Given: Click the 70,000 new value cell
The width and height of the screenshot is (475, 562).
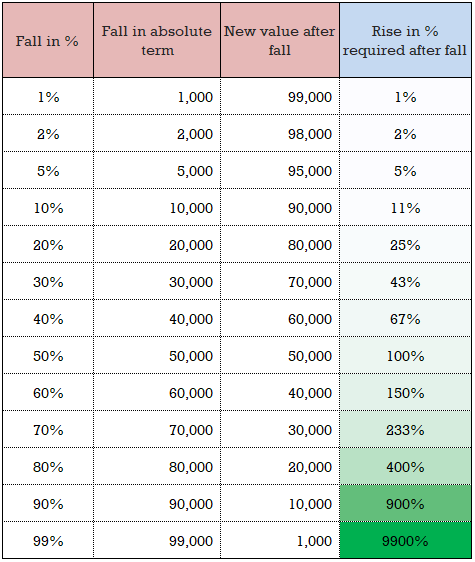Looking at the screenshot, I should [280, 281].
